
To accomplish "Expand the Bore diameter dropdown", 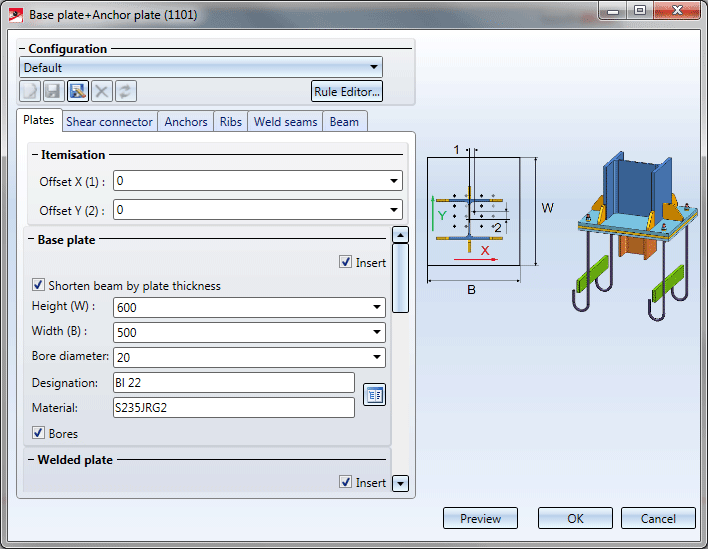I will point(377,357).
